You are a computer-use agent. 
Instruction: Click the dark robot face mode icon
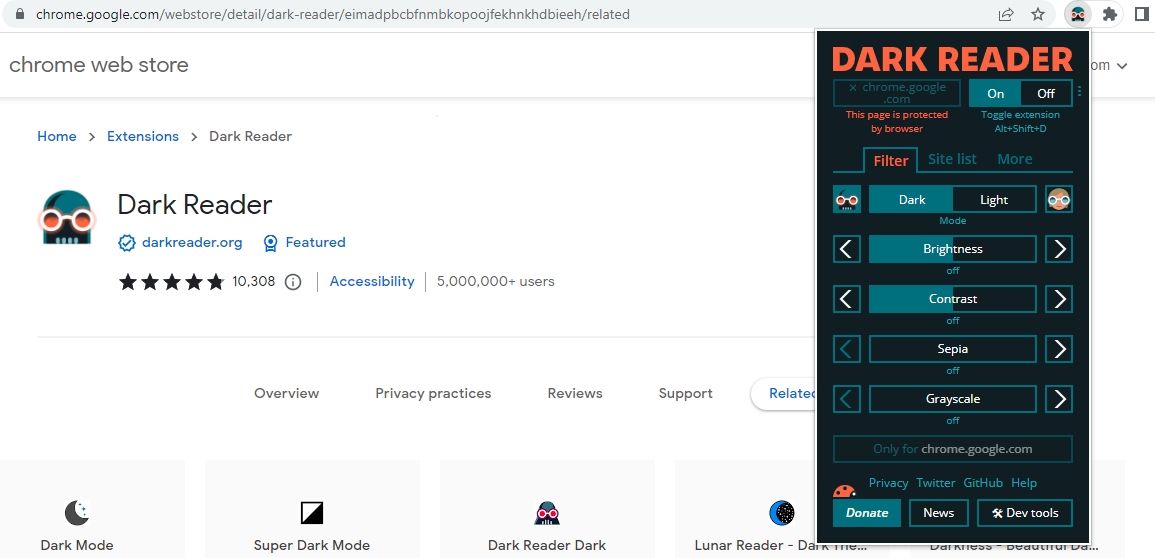coord(846,199)
